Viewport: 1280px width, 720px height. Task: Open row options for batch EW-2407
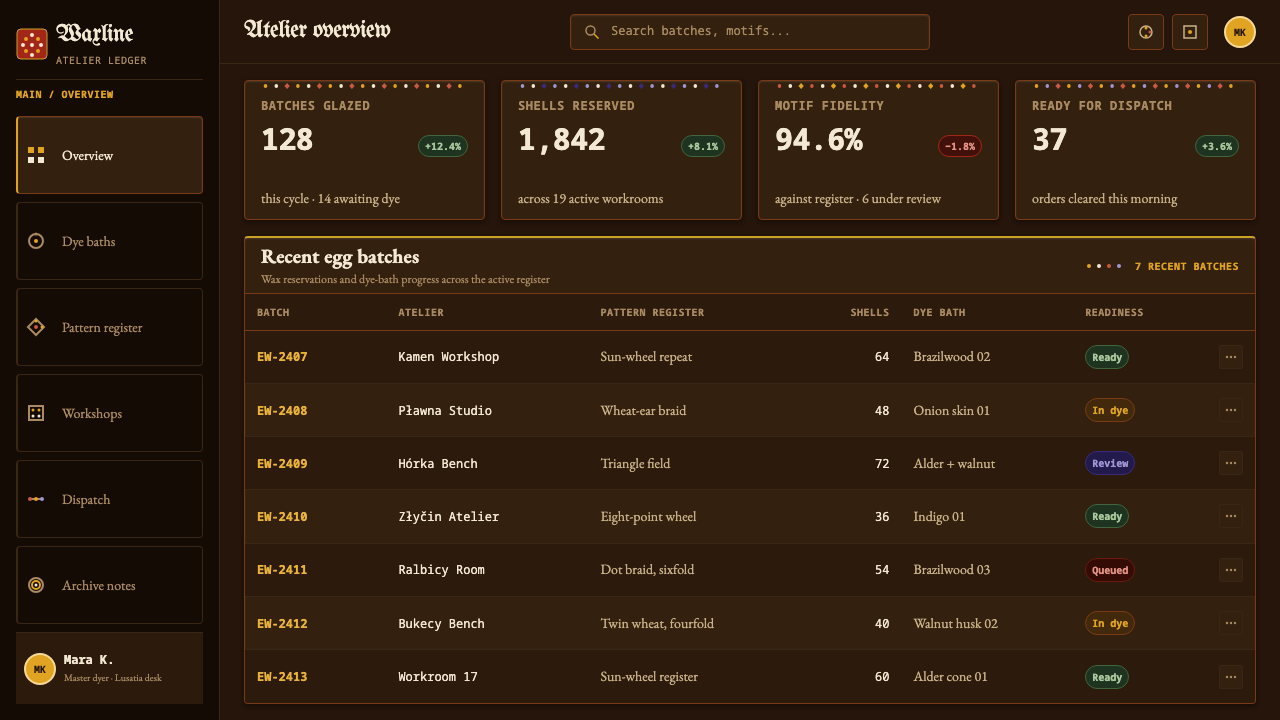1231,357
